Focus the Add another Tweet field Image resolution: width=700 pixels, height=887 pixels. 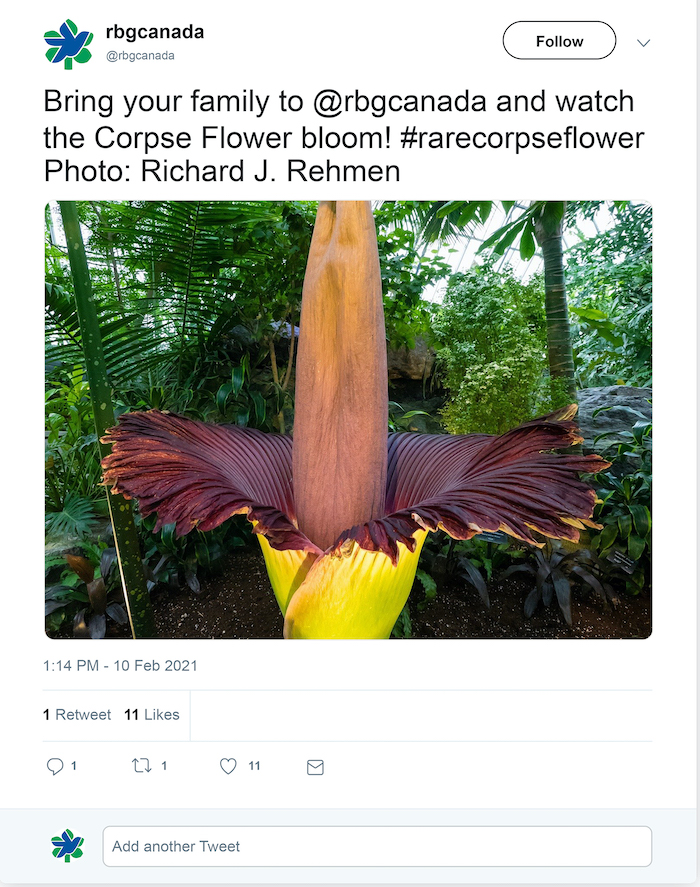click(x=377, y=846)
